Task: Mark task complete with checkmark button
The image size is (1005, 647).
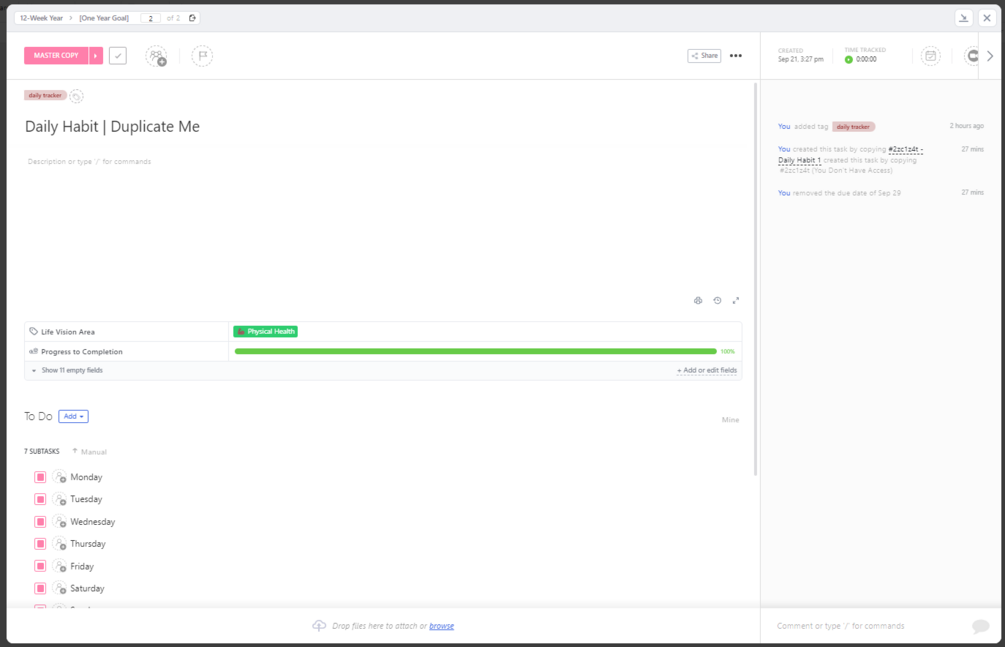Action: pos(118,56)
